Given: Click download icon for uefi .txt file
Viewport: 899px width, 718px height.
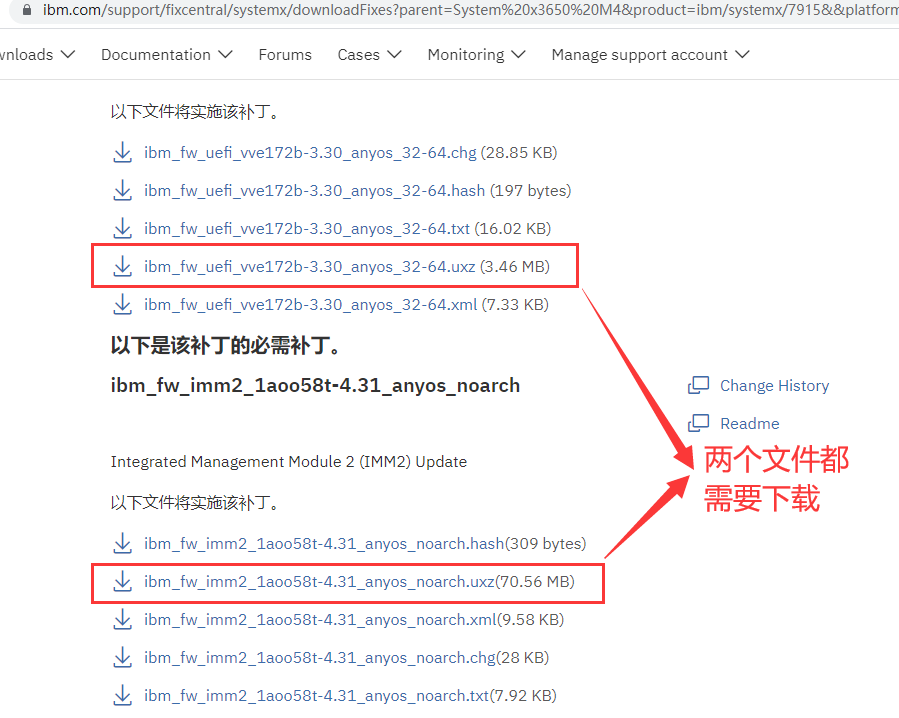Looking at the screenshot, I should pos(122,228).
